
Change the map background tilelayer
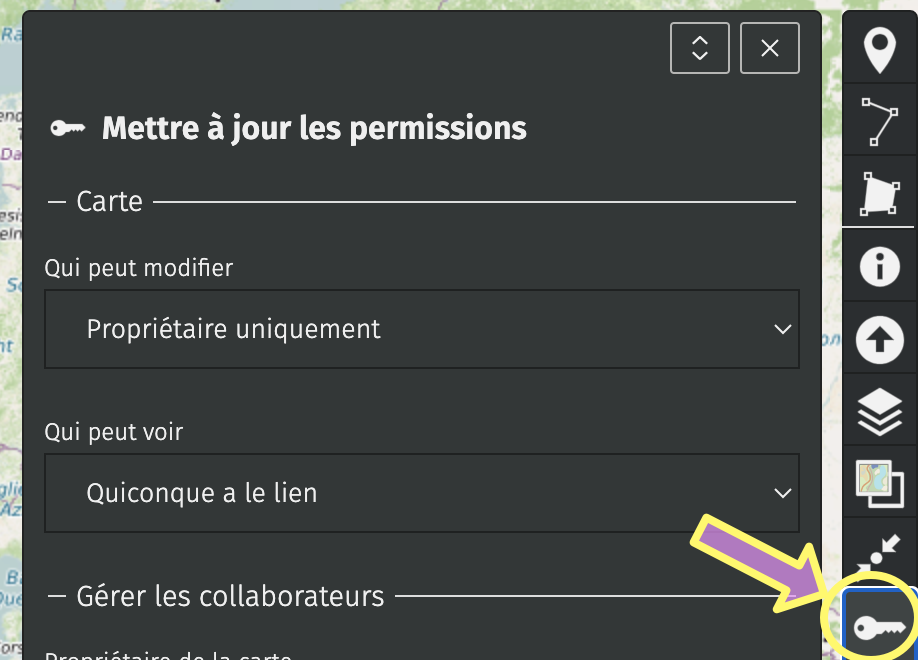point(878,483)
